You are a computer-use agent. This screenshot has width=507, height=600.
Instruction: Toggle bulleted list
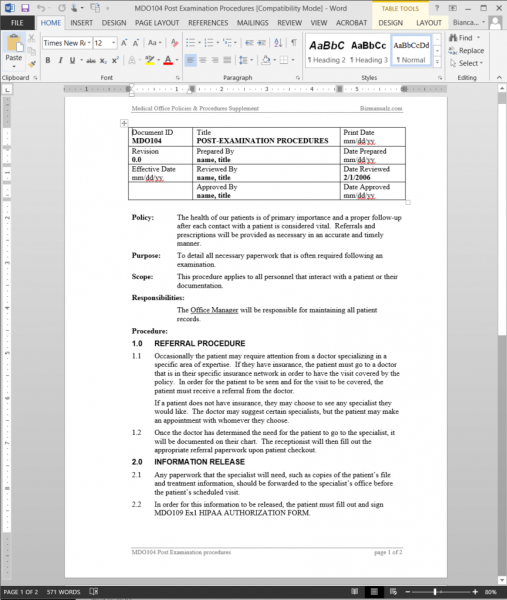190,43
